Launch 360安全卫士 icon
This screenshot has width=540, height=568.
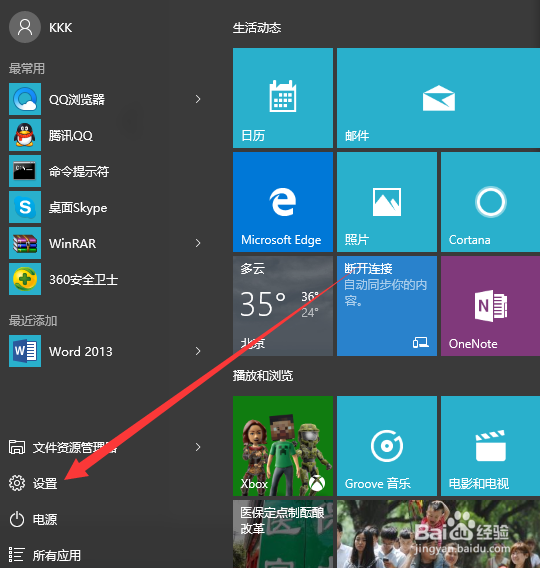coord(25,279)
